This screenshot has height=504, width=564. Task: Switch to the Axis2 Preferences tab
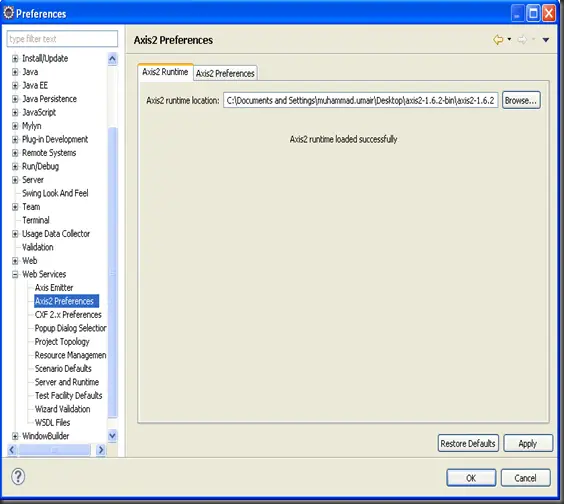click(x=225, y=73)
